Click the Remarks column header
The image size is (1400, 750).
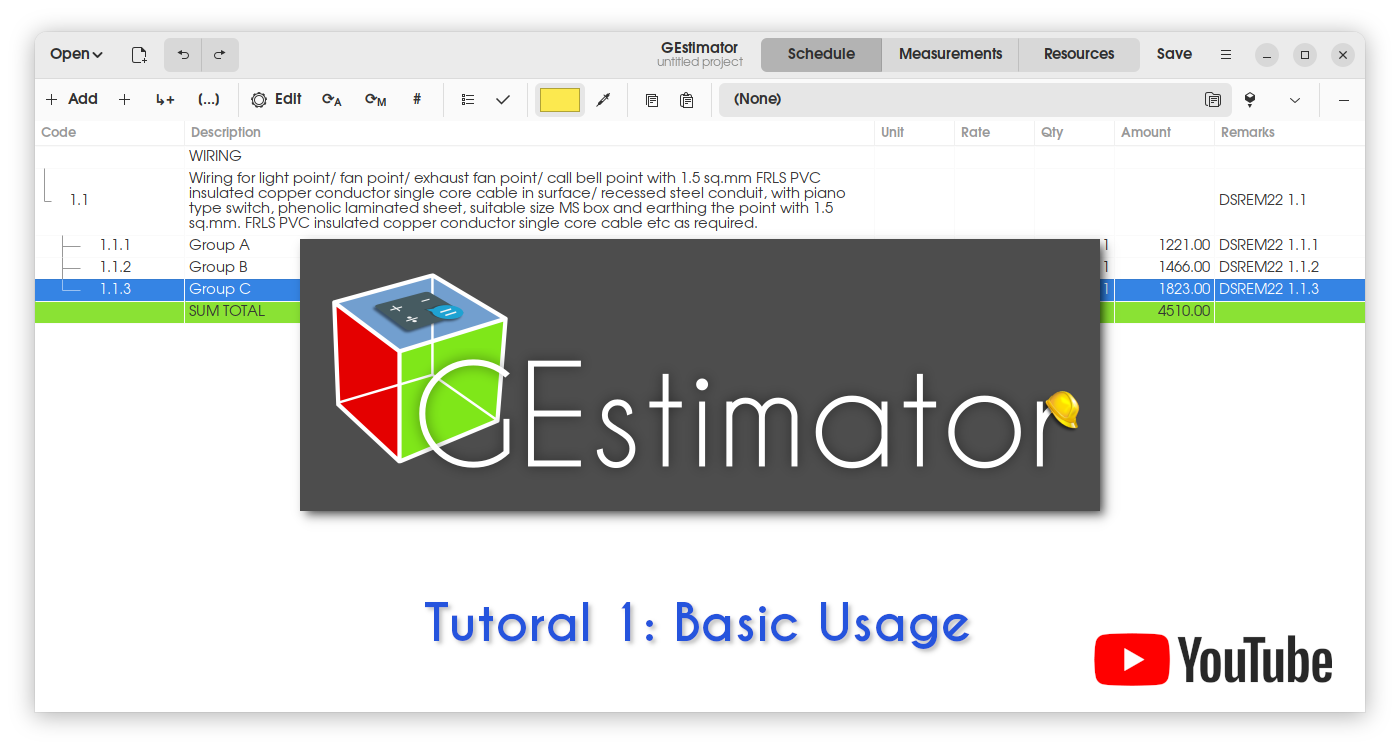point(1290,132)
